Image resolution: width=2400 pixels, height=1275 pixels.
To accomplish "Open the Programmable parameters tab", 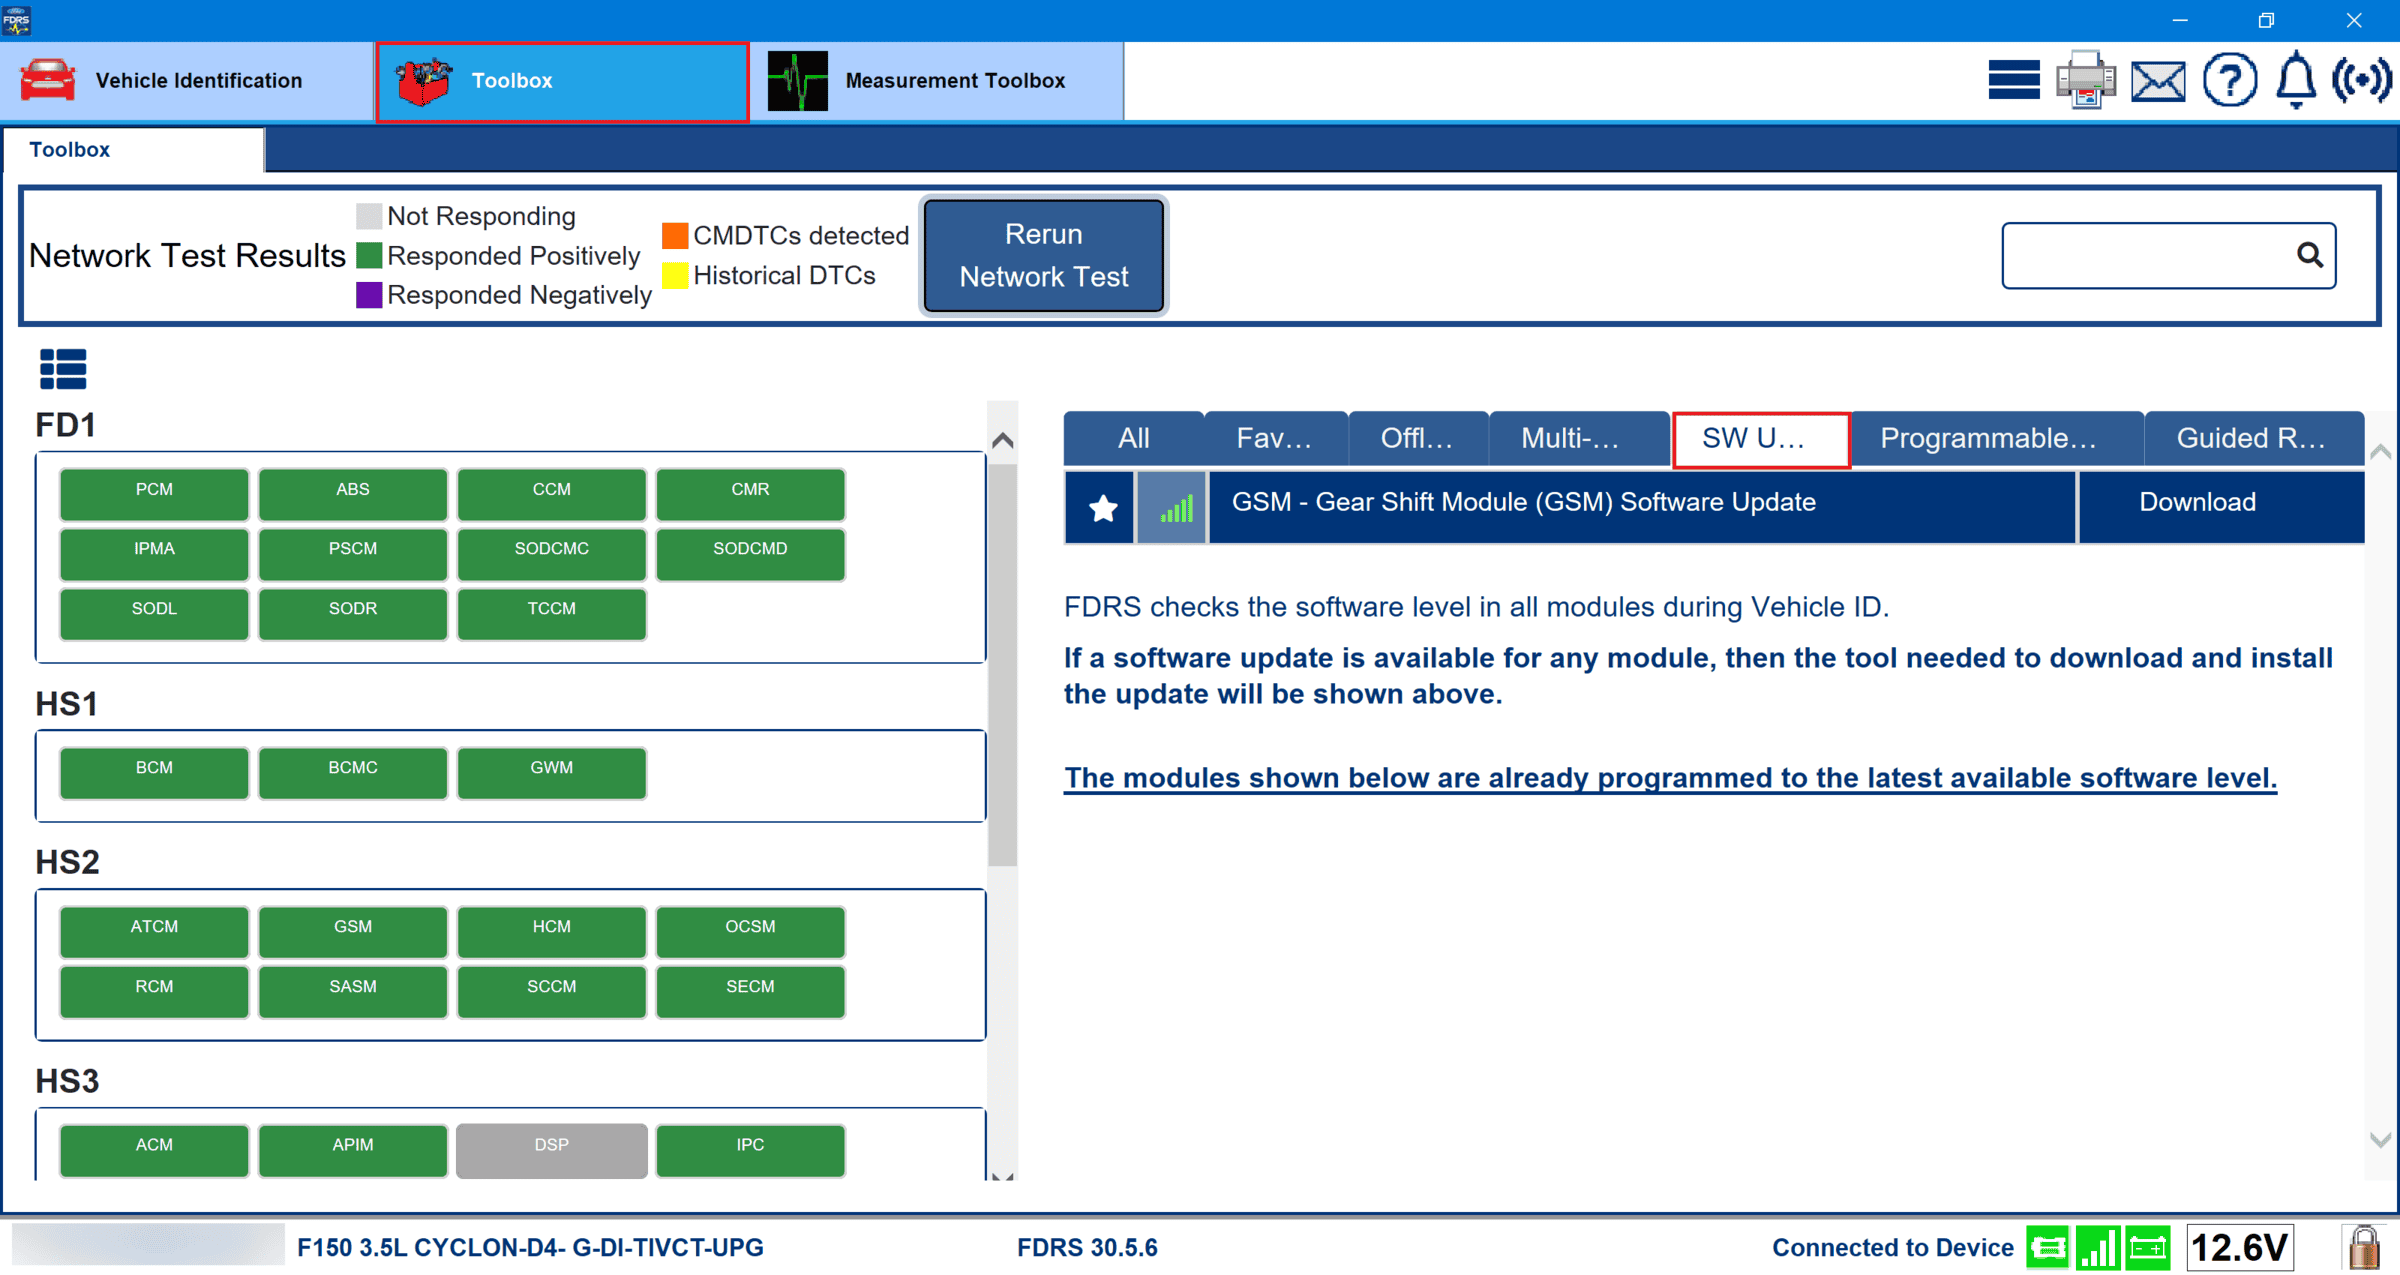I will pyautogui.click(x=1994, y=438).
